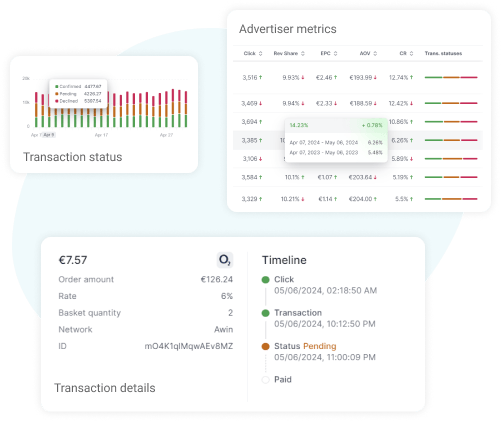Screen dimensions: 501x422
Task: Click the Awin network value
Action: [223, 329]
